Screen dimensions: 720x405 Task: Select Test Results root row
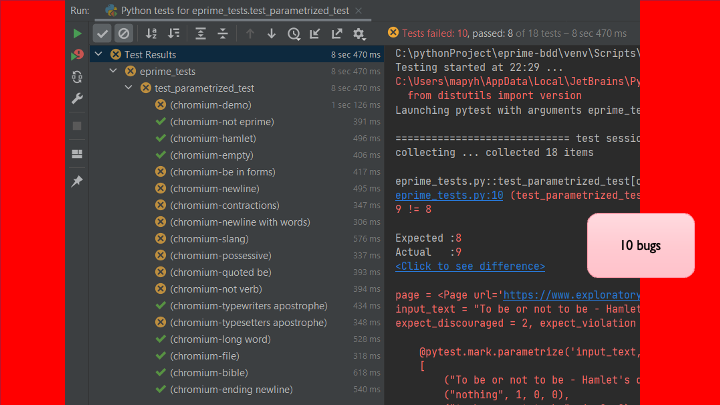coord(237,54)
